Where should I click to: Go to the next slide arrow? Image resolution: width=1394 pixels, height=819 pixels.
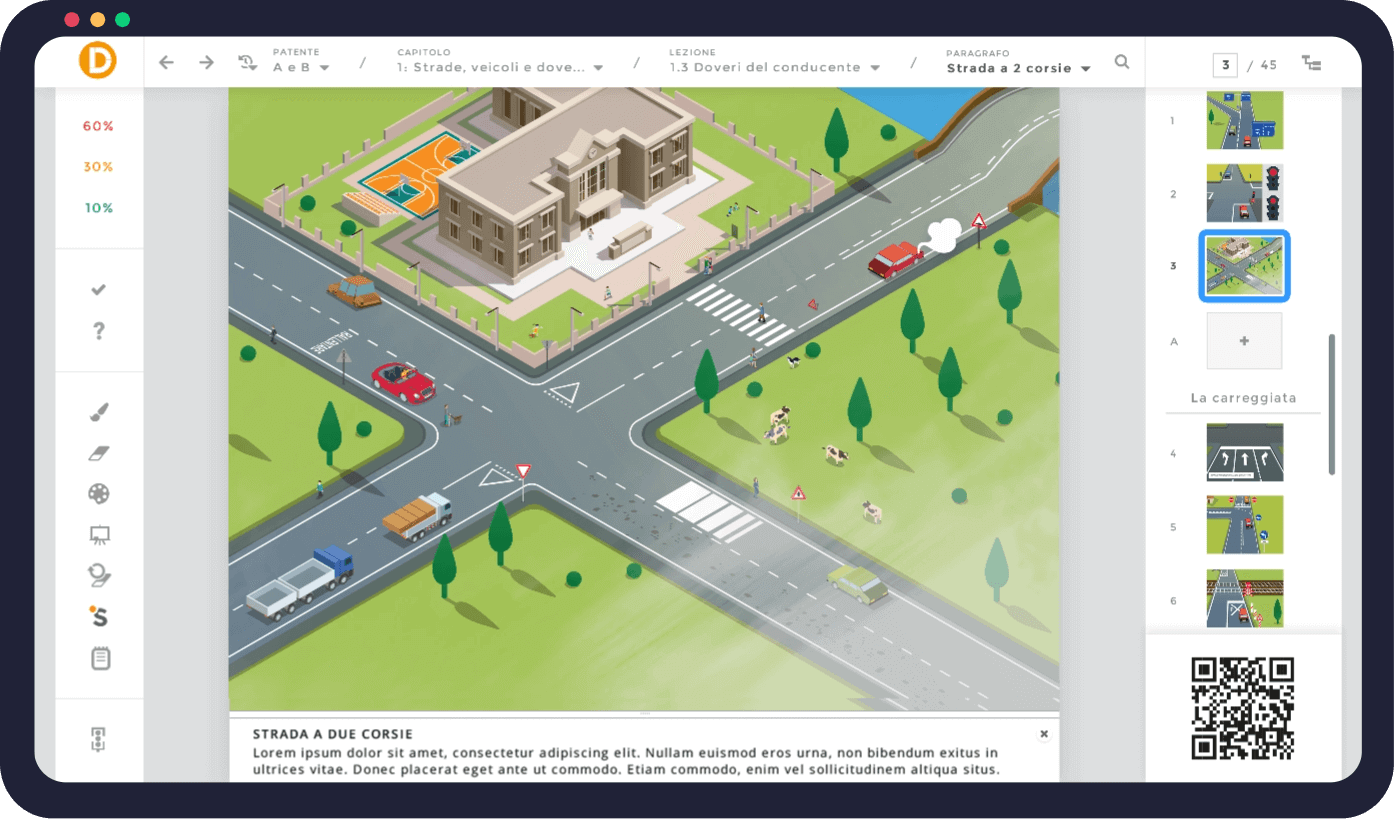206,63
